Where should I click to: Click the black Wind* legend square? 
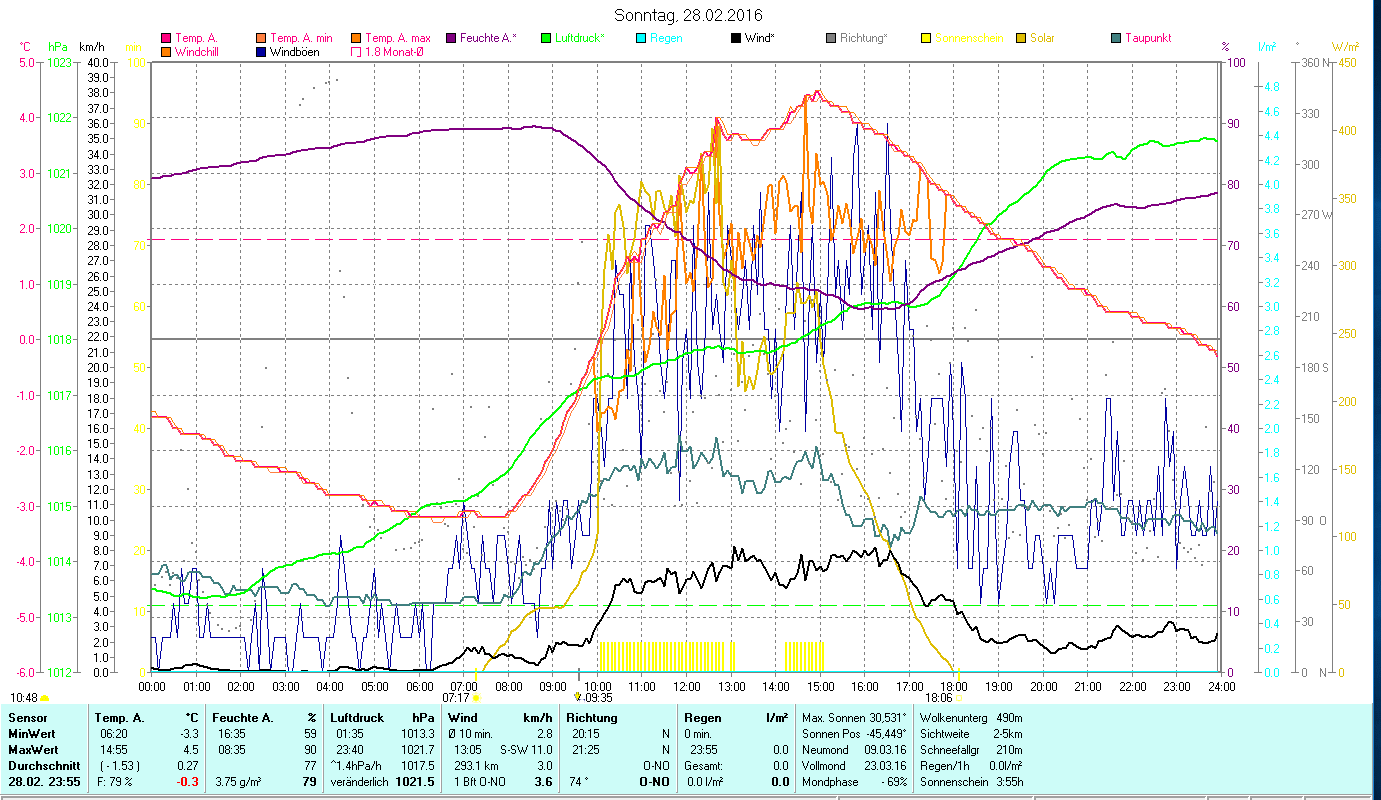pyautogui.click(x=735, y=38)
